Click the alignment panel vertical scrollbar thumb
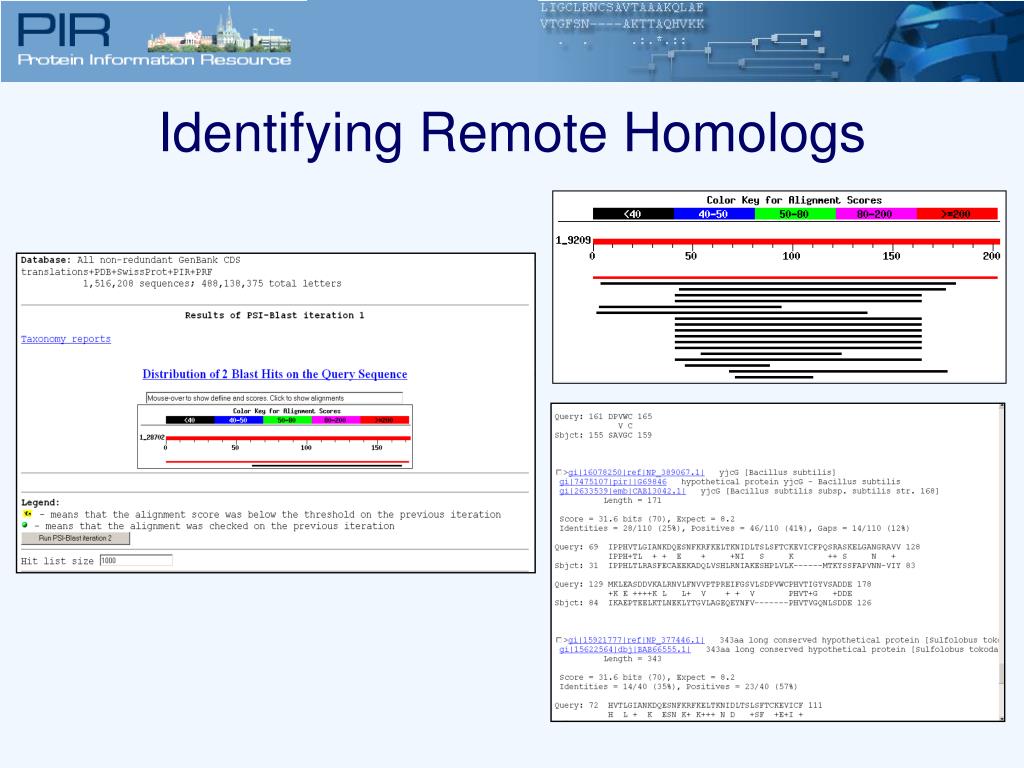1024x768 pixels. [x=1001, y=673]
